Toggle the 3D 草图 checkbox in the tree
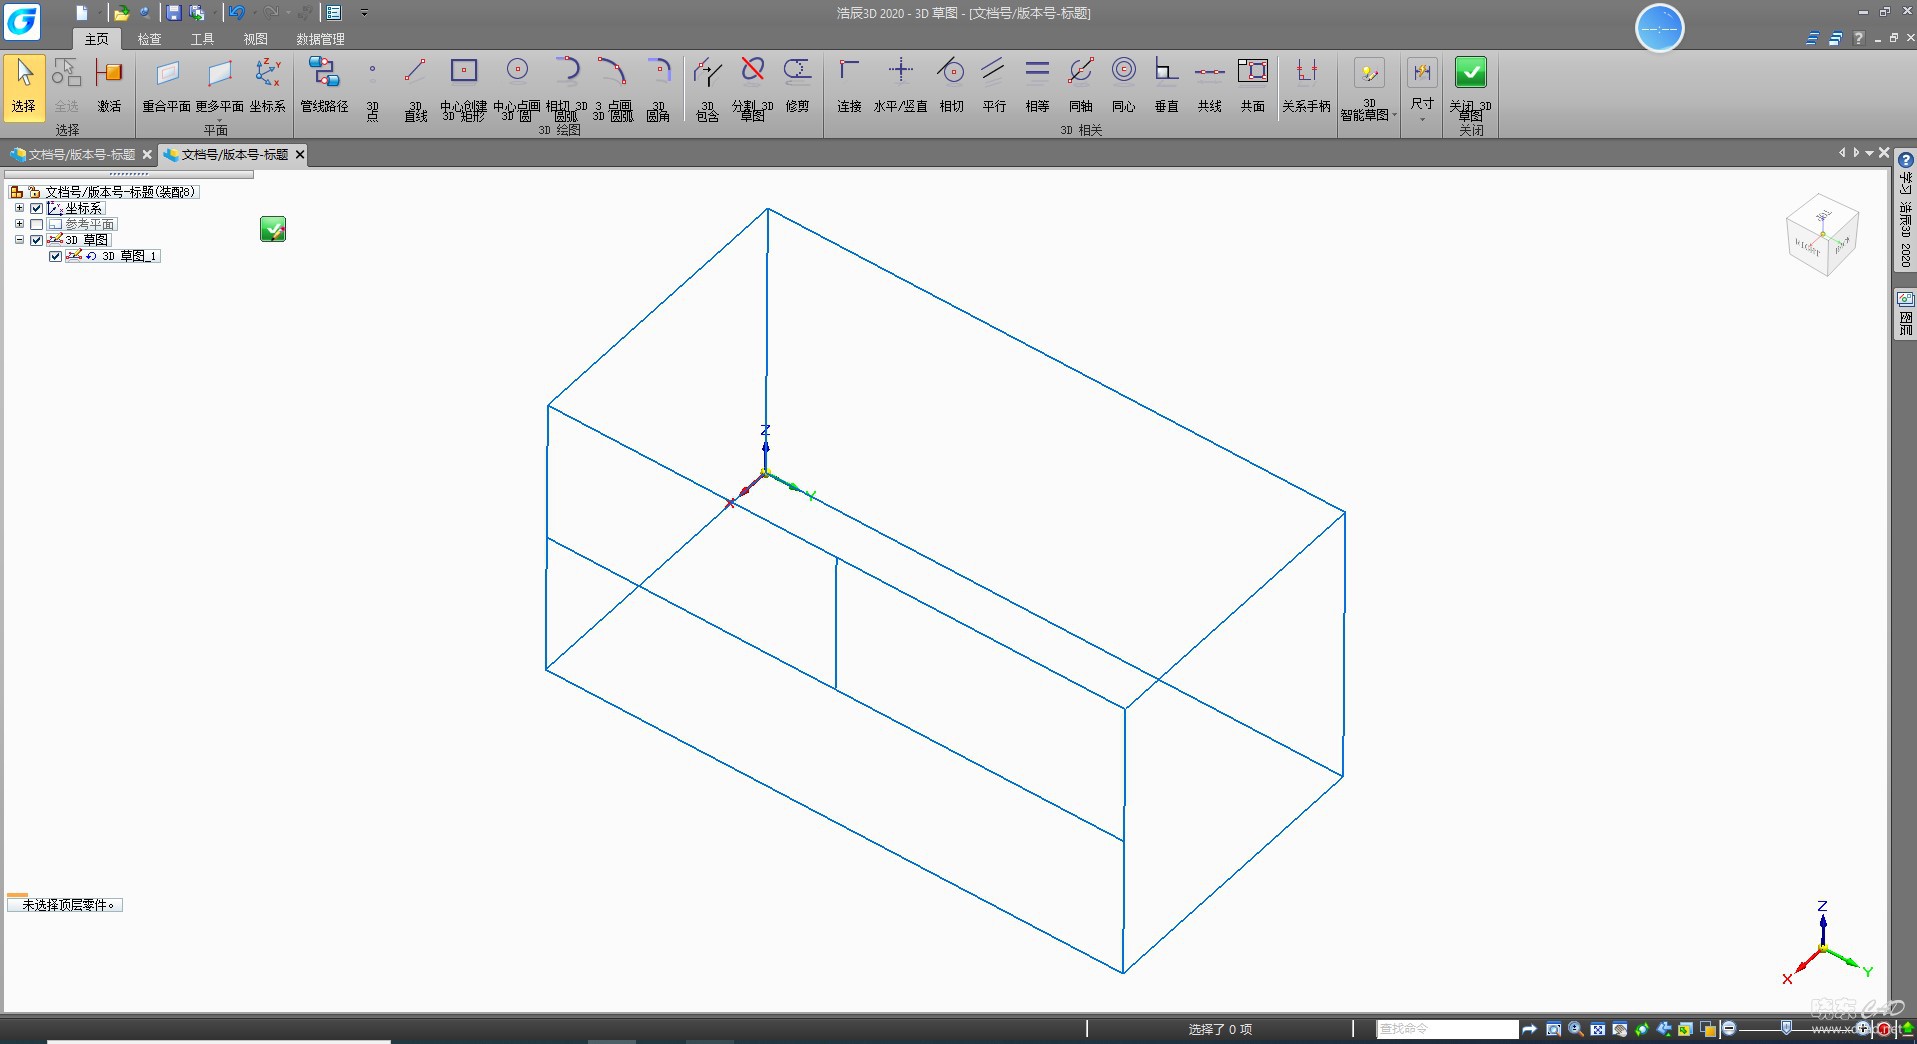 [37, 240]
